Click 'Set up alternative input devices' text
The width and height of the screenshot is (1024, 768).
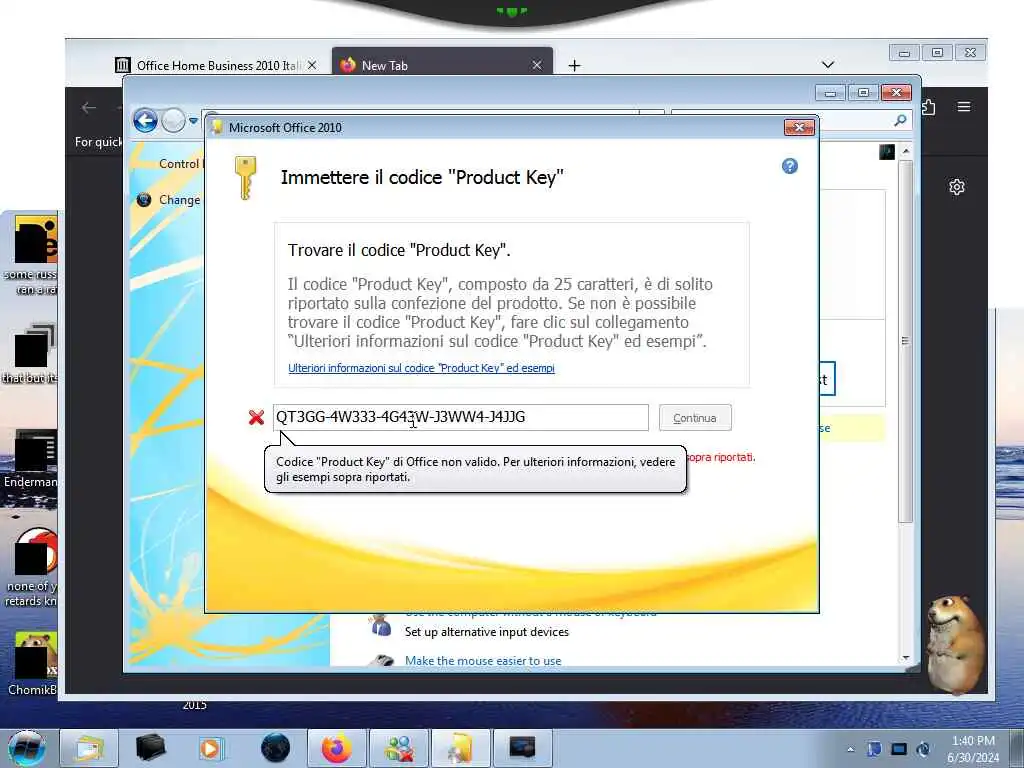(x=487, y=632)
